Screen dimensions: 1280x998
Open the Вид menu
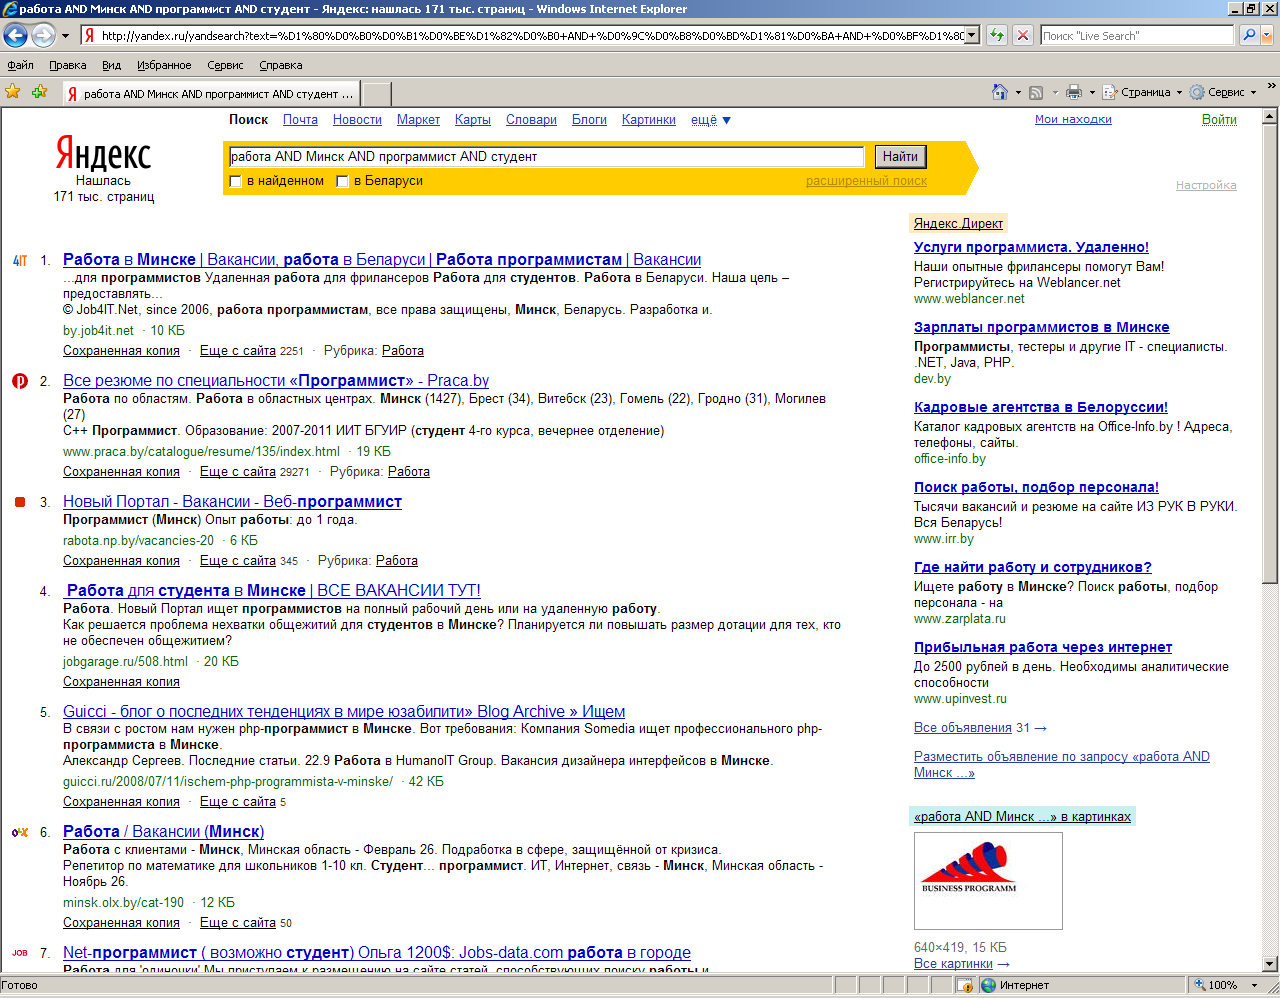[x=111, y=65]
